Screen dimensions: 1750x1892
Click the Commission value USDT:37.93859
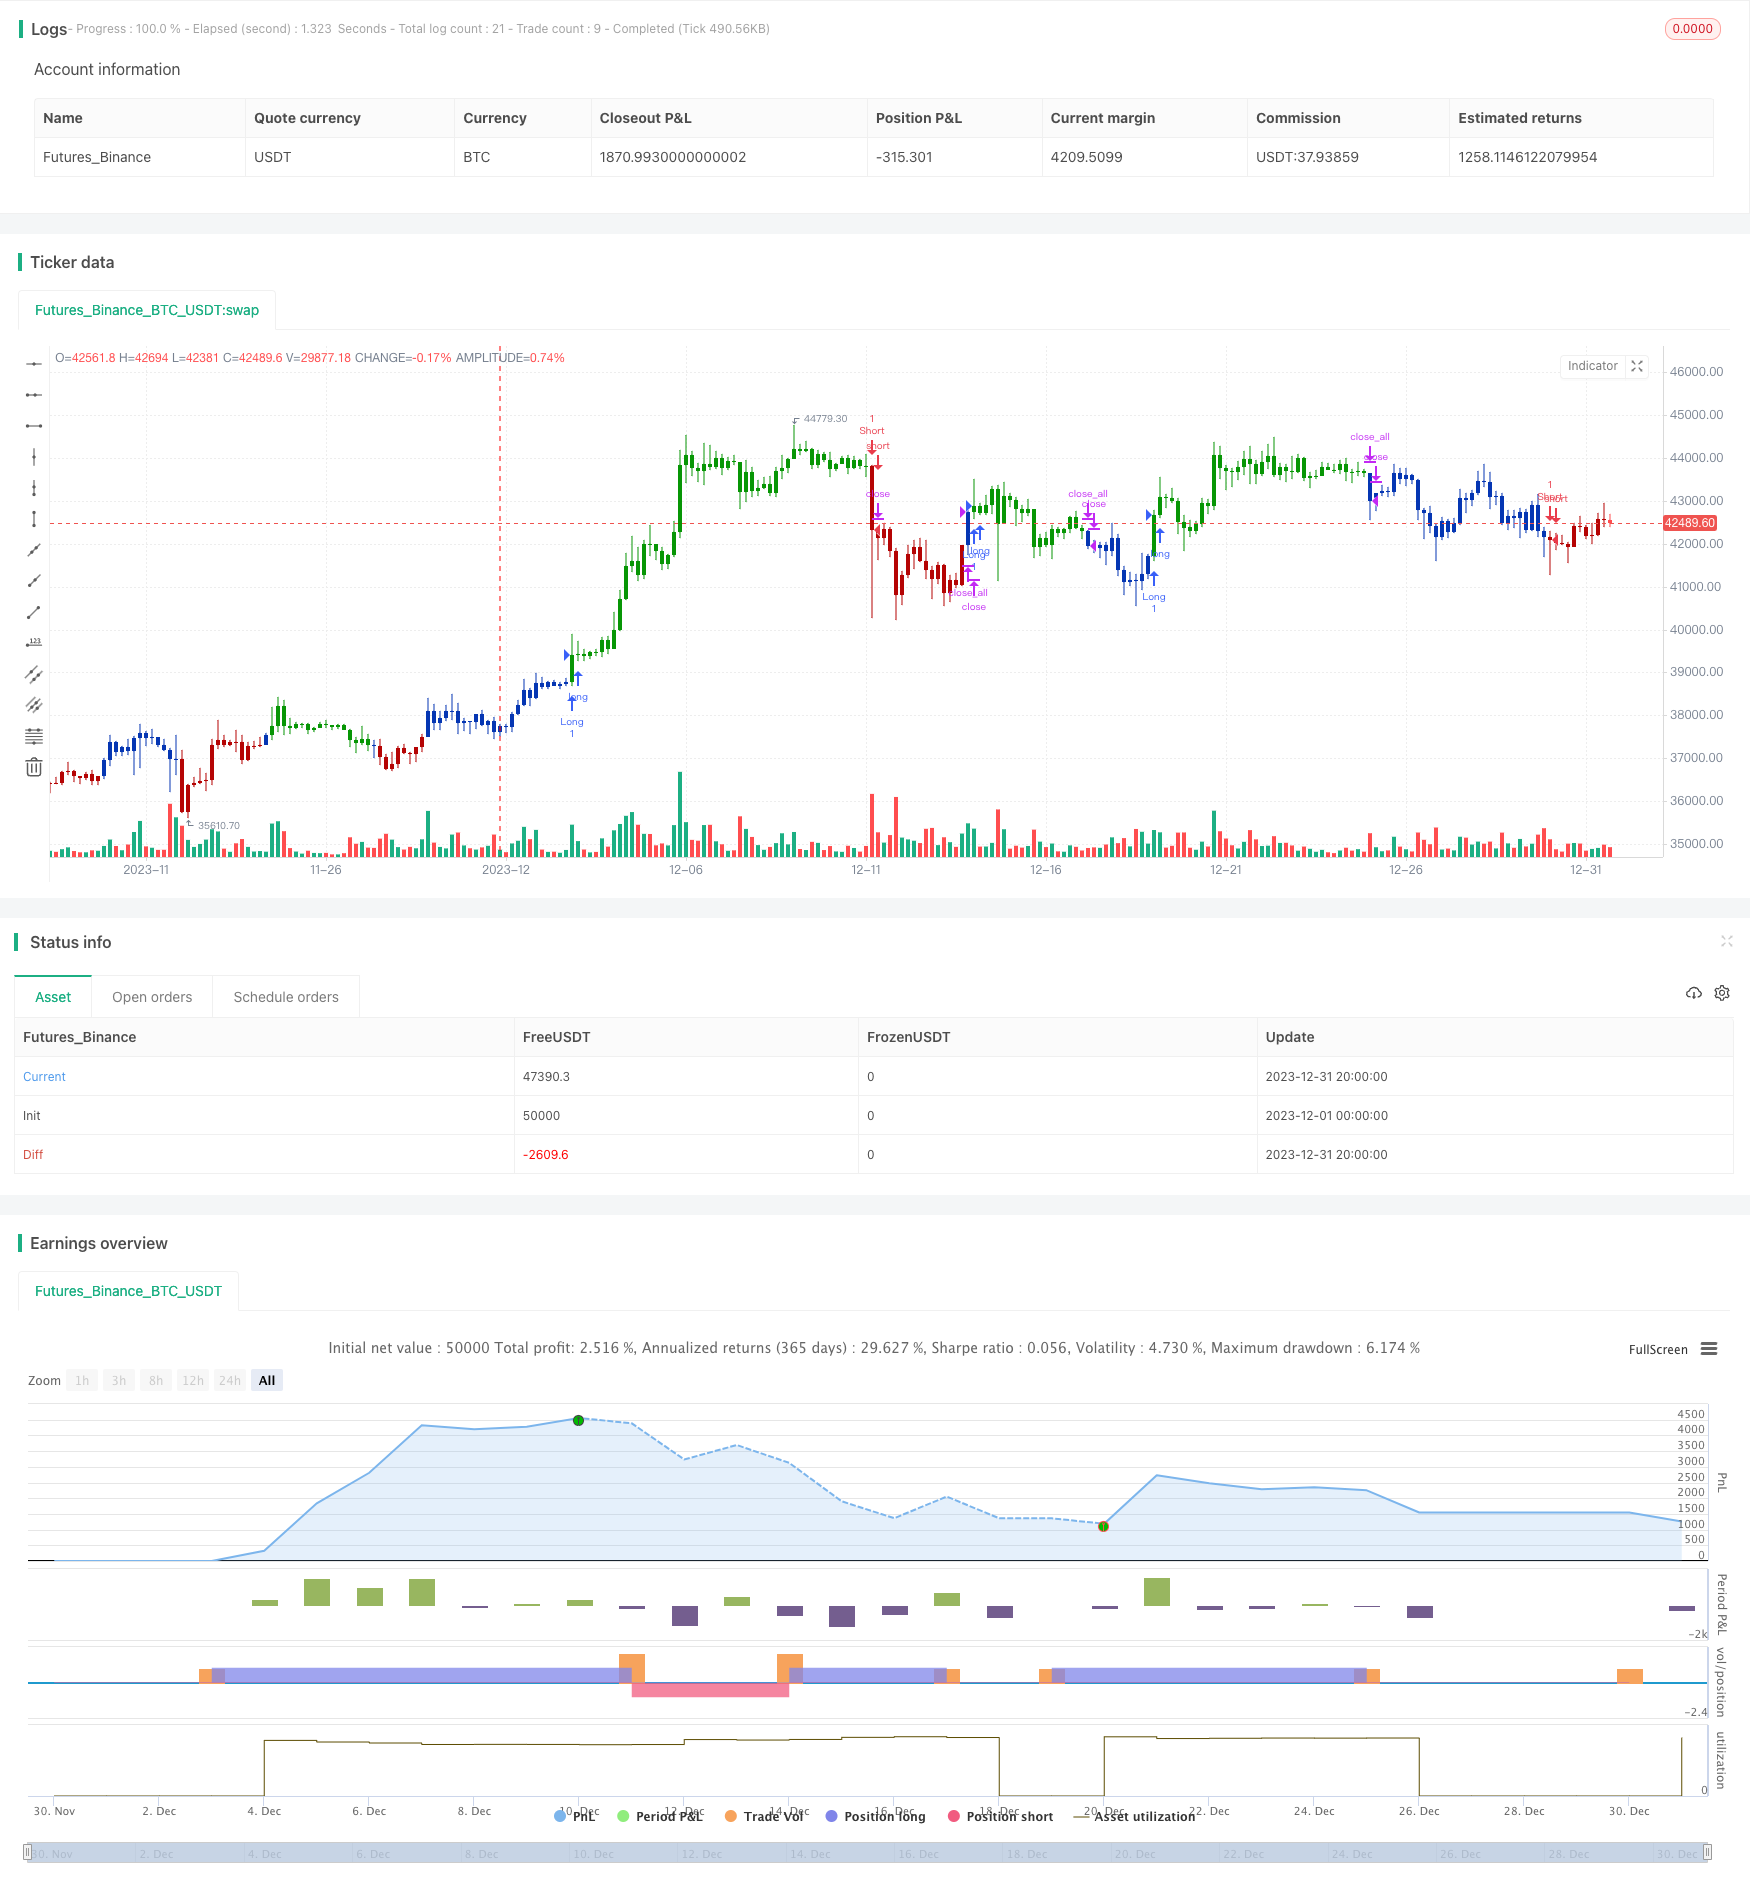point(1307,157)
